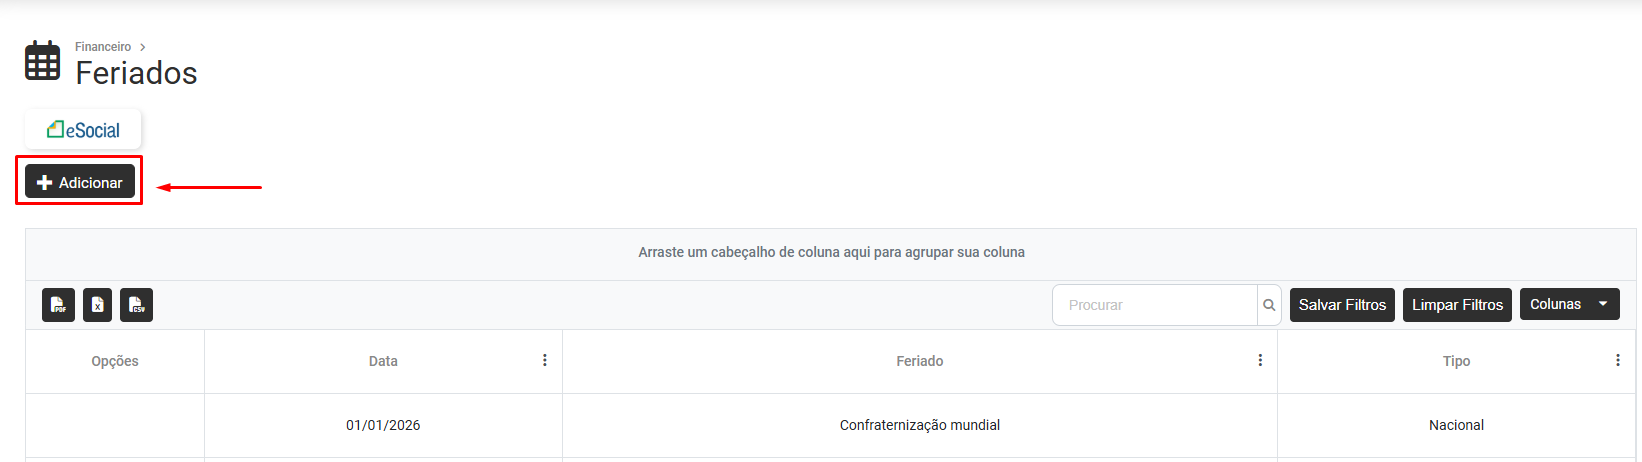1642x462 pixels.
Task: Sort by the Feriado column header
Action: (x=919, y=361)
